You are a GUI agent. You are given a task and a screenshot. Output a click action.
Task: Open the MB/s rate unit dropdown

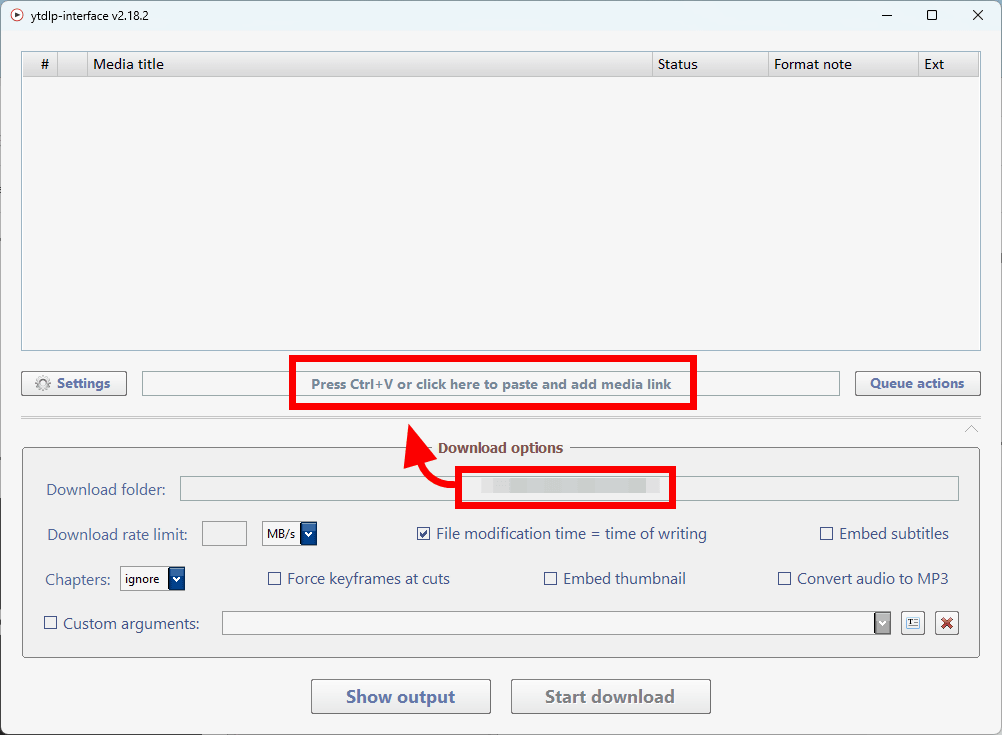pyautogui.click(x=309, y=534)
